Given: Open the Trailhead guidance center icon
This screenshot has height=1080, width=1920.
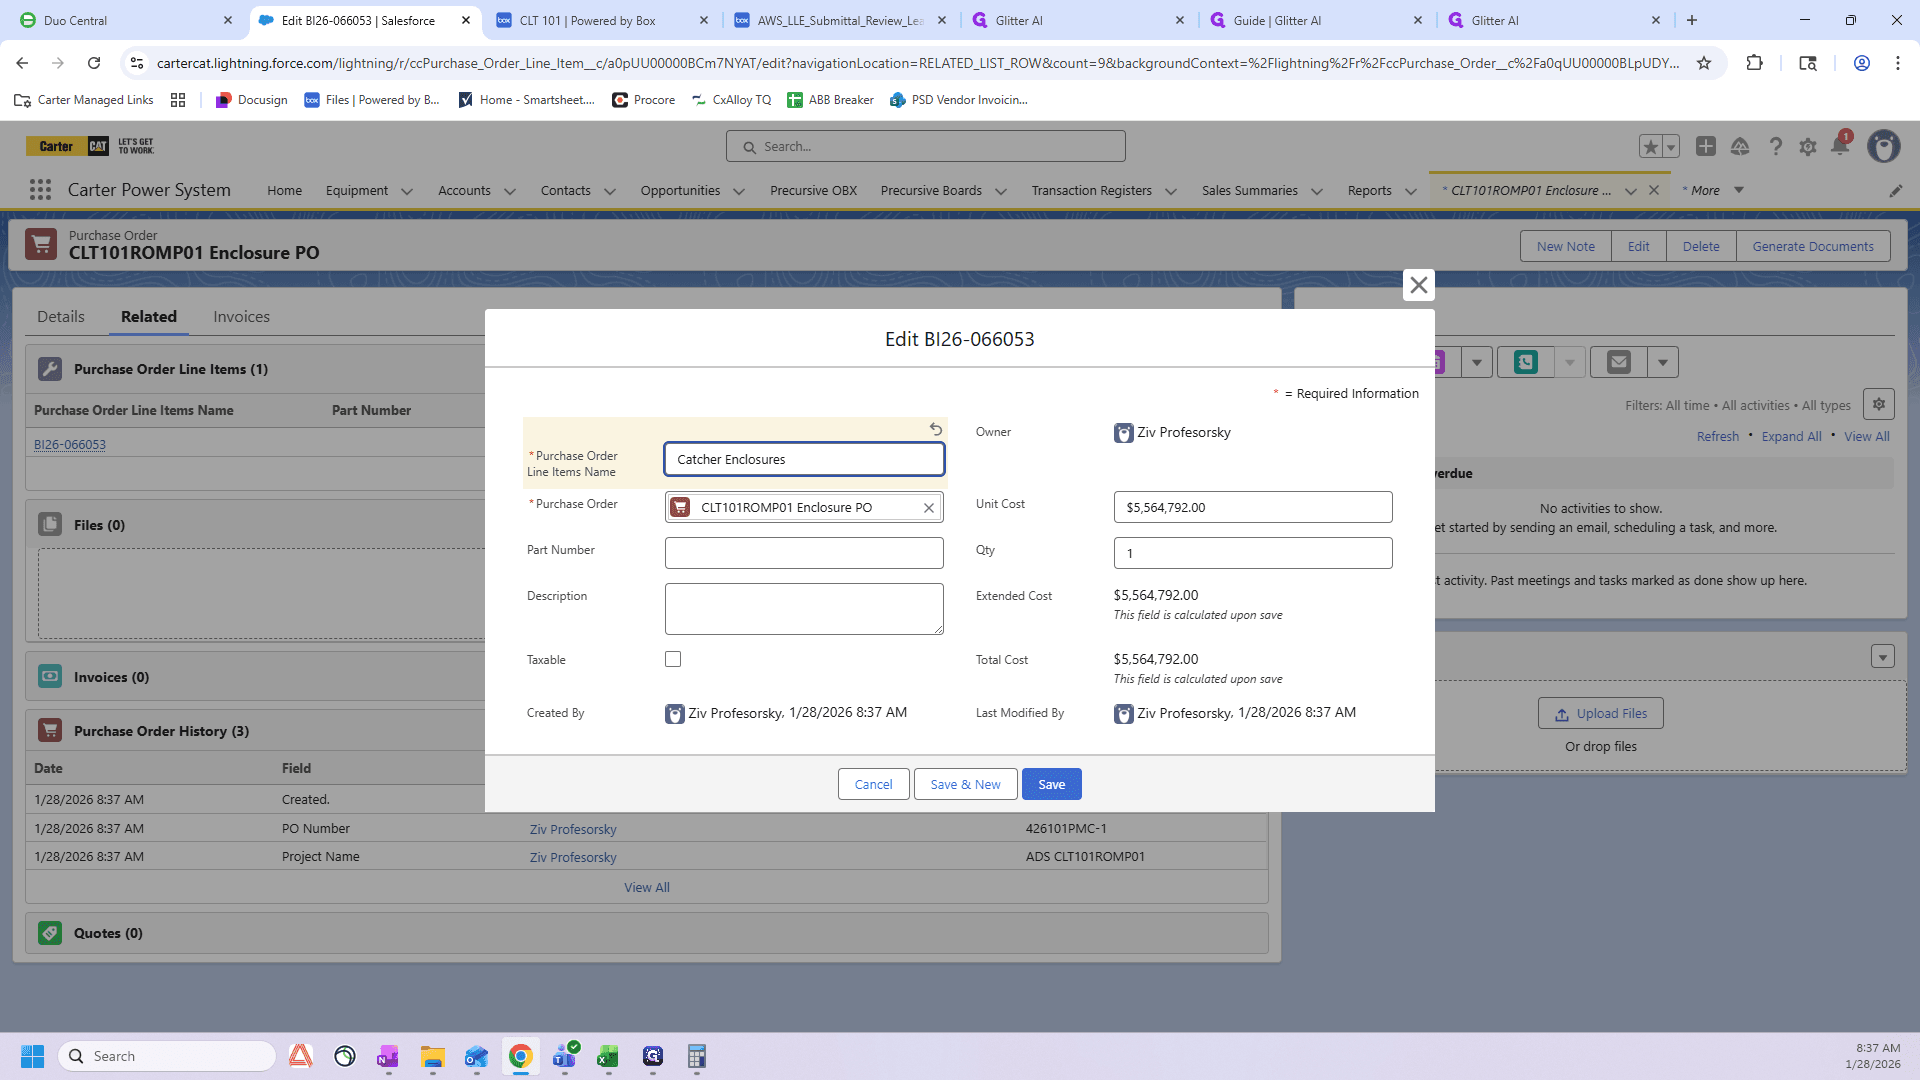Looking at the screenshot, I should pos(1740,147).
